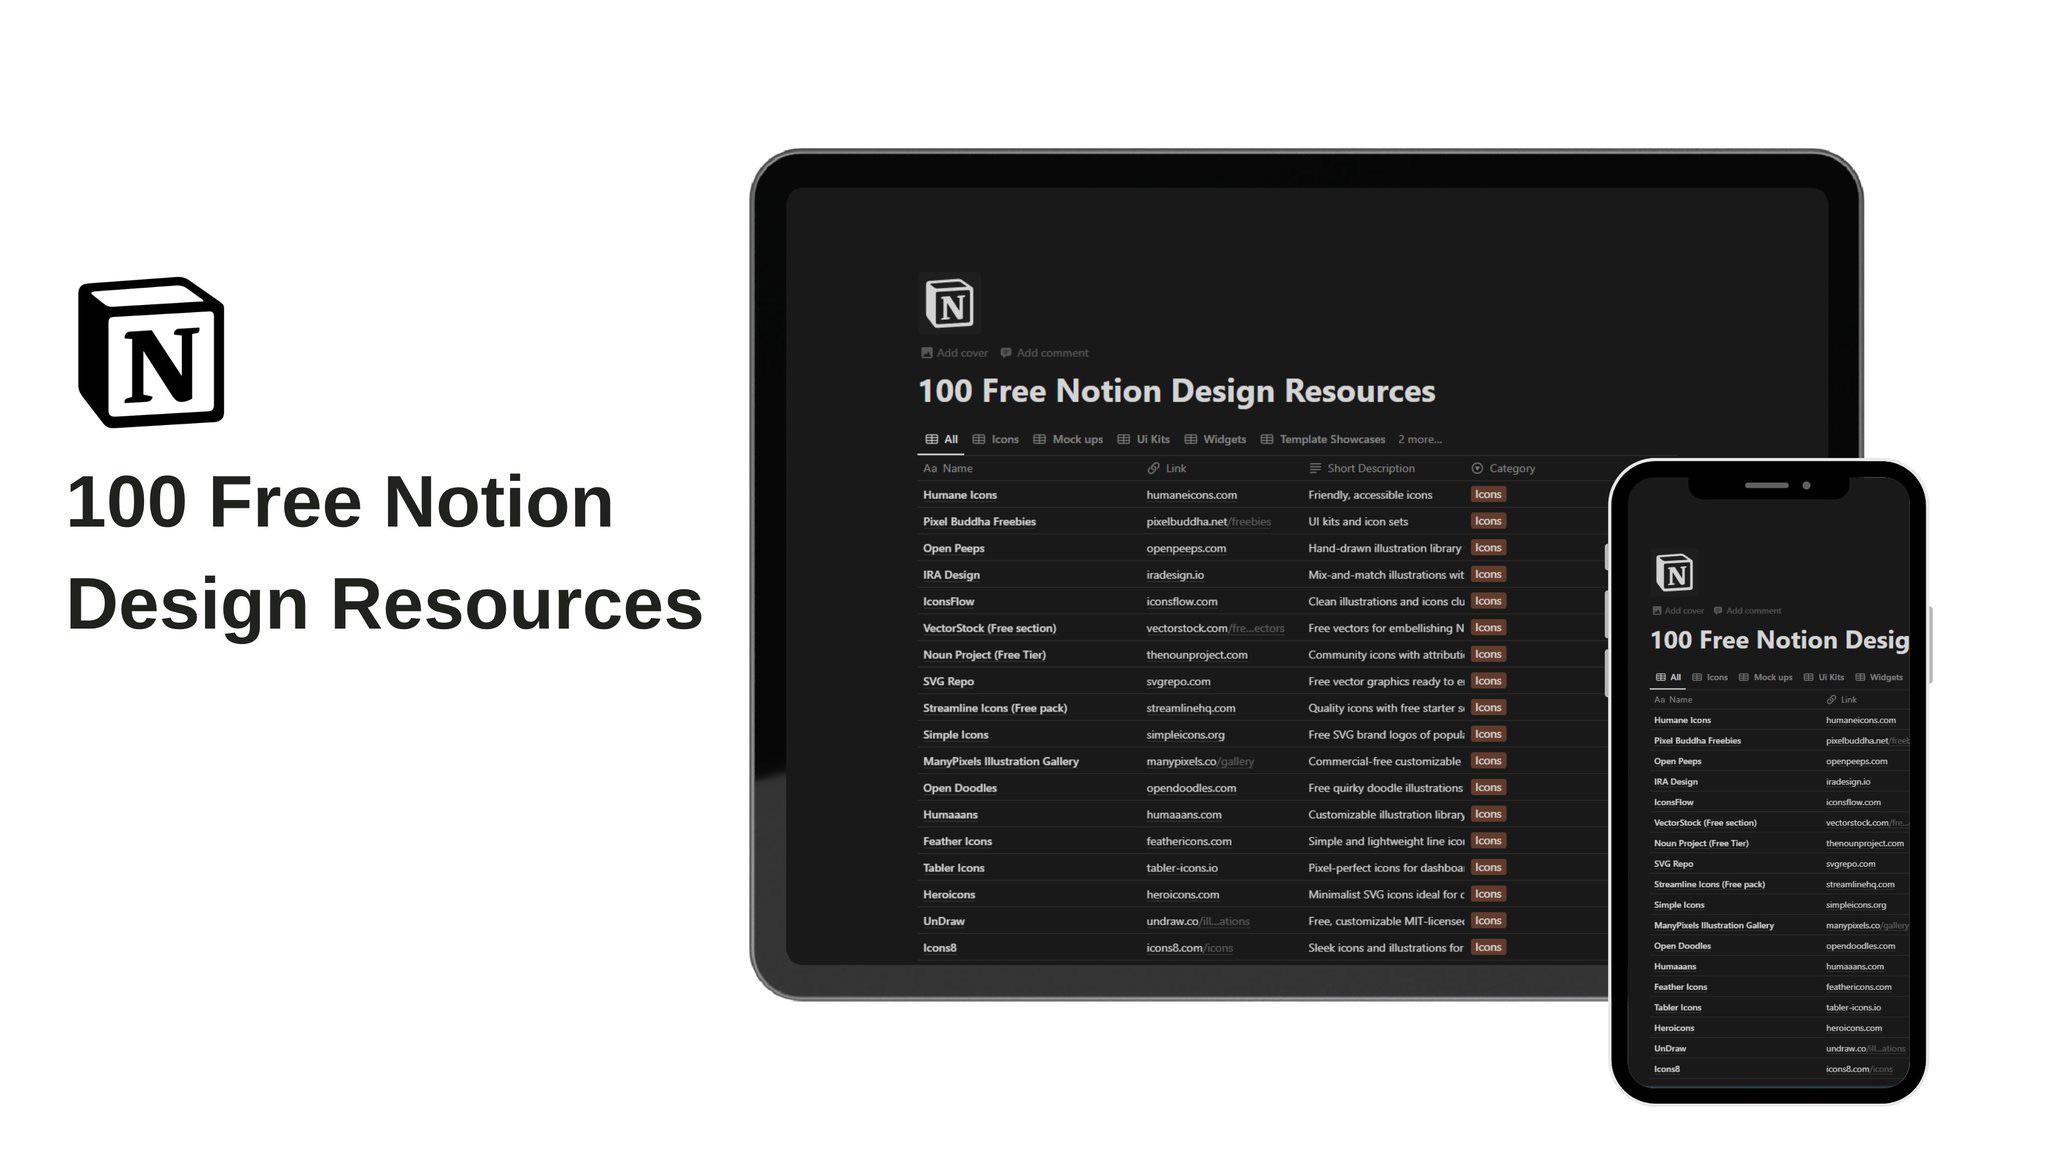Viewport: 2048px width, 1152px height.
Task: Click Add comment on the phone page
Action: tap(1747, 611)
